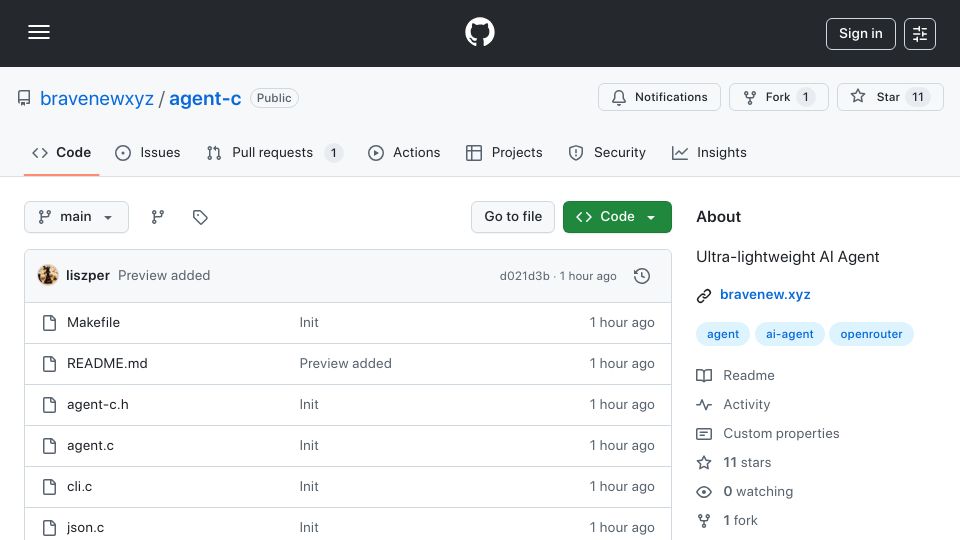Open the Pull requests tab
The width and height of the screenshot is (960, 540).
point(274,152)
